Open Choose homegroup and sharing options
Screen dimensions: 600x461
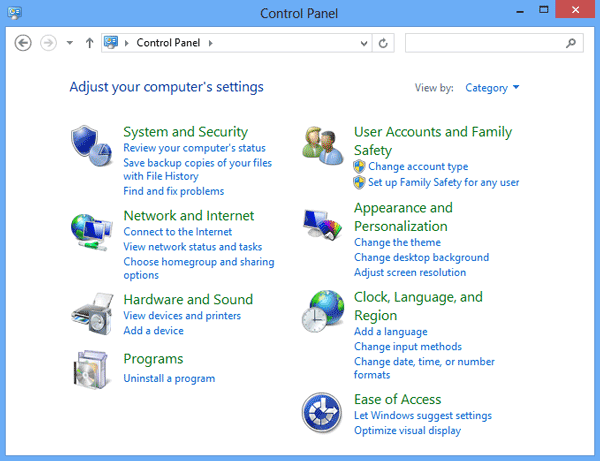(x=199, y=268)
